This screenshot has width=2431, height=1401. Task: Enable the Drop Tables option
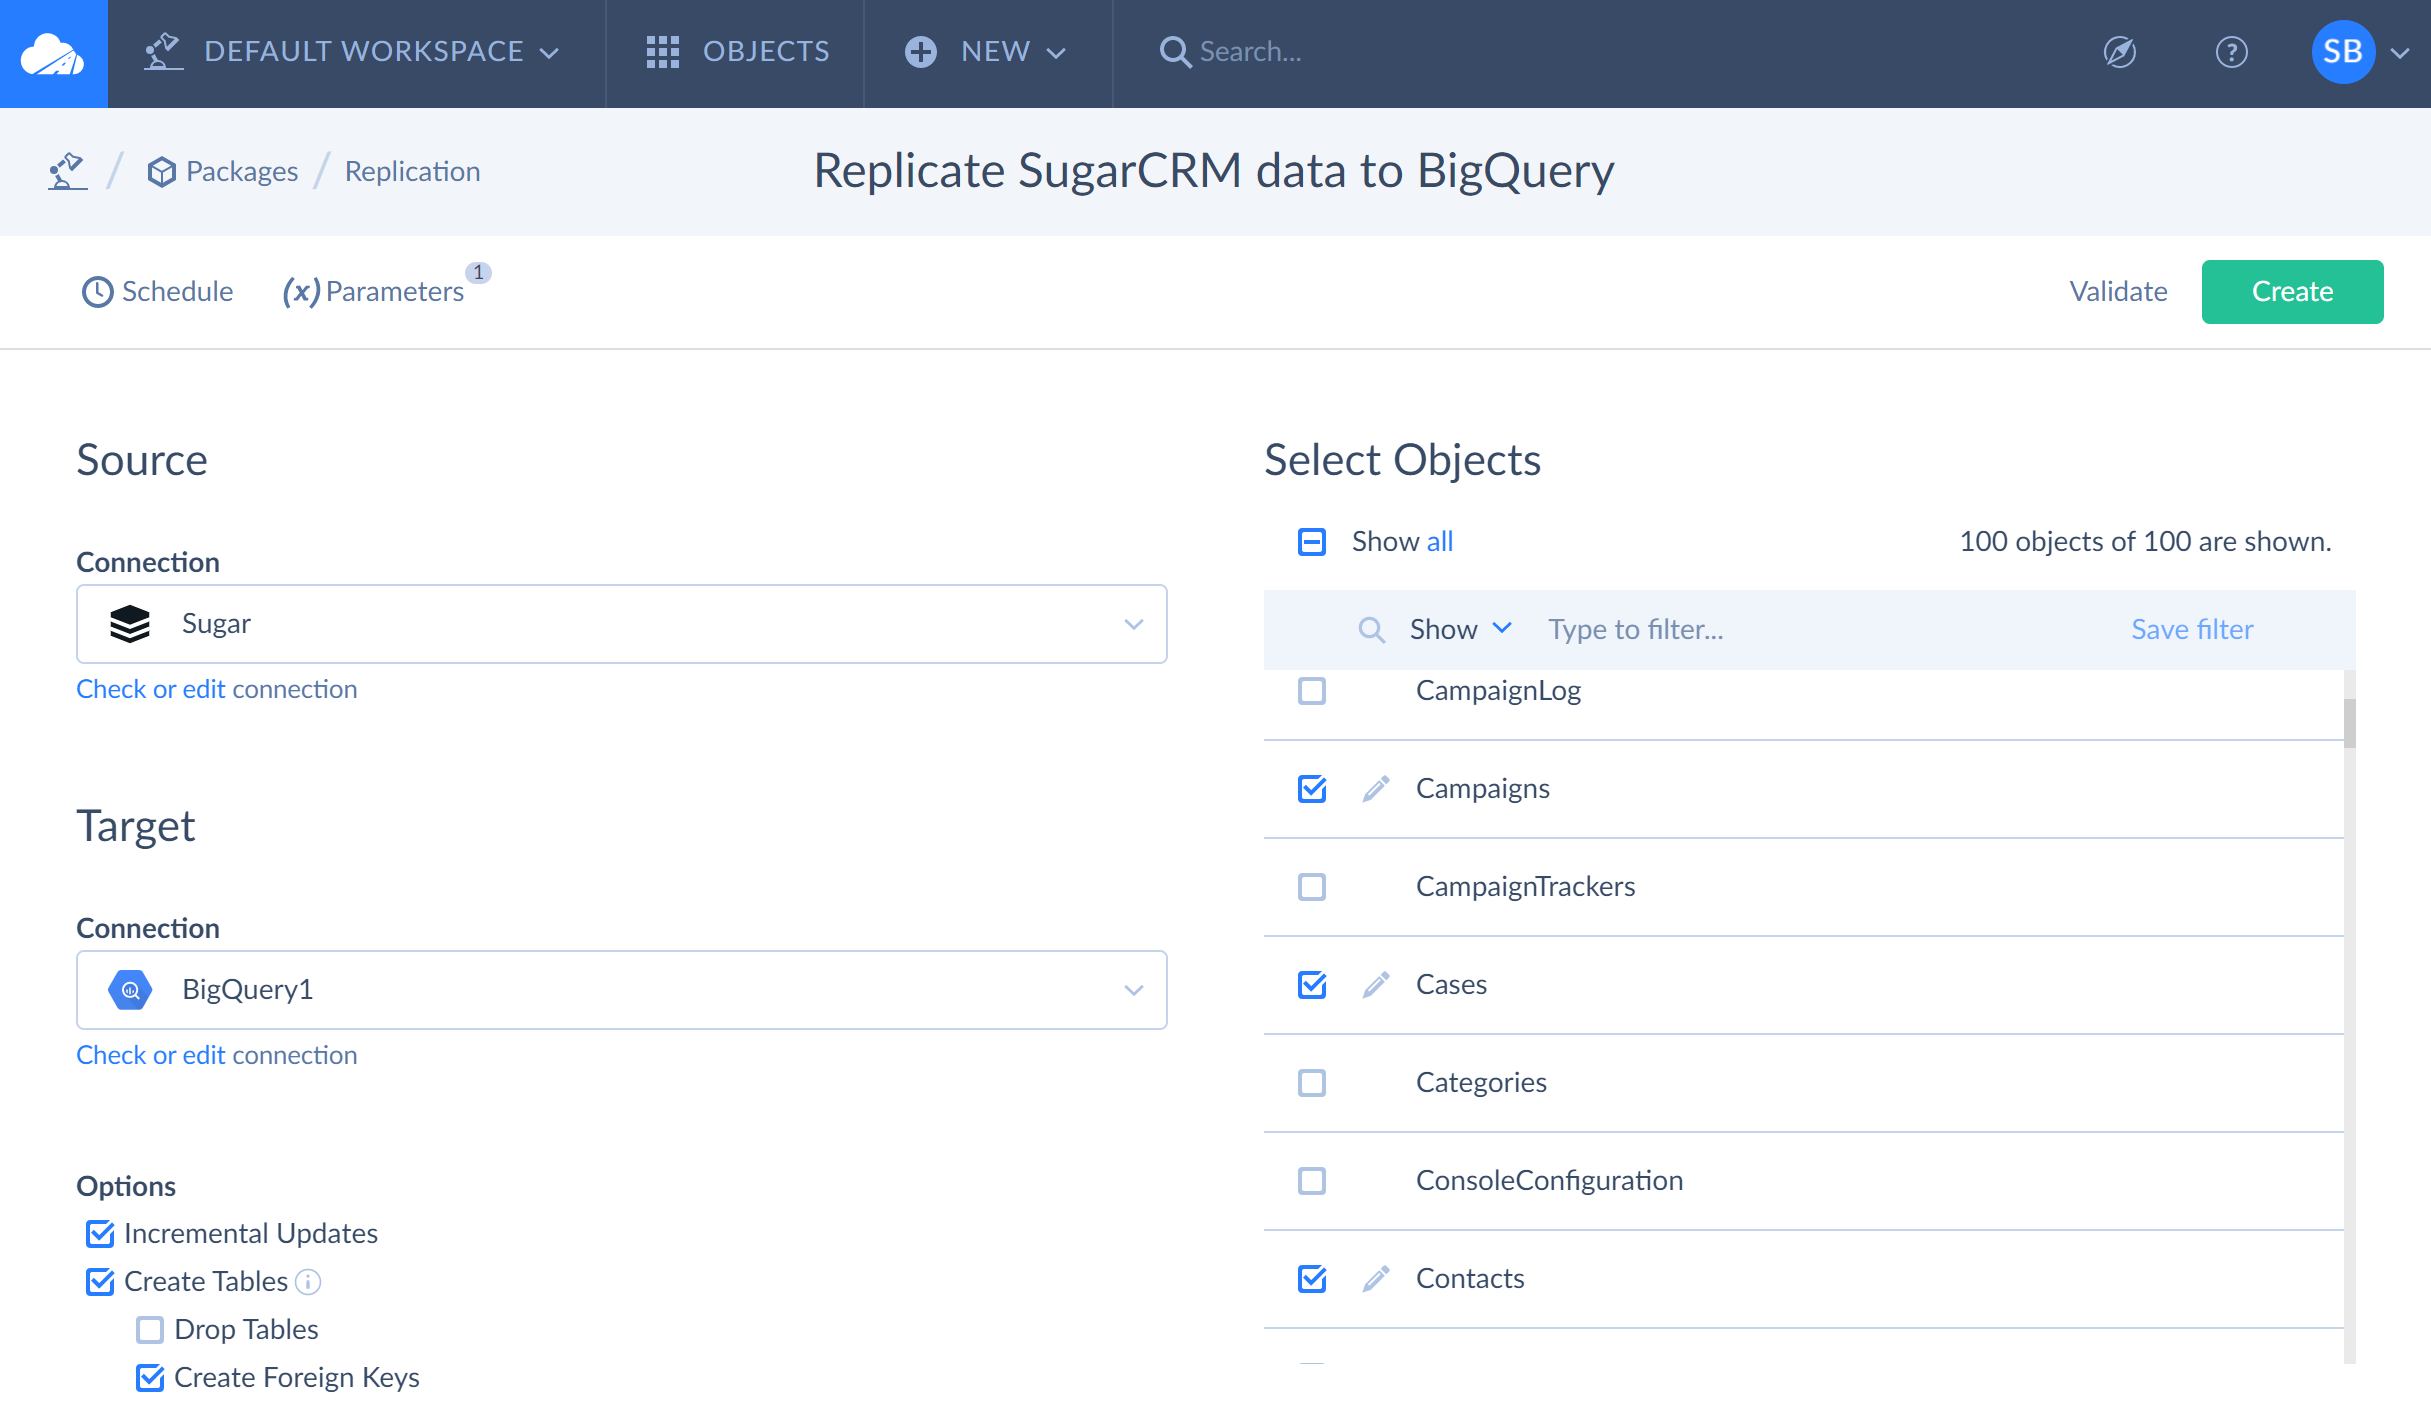coord(150,1330)
